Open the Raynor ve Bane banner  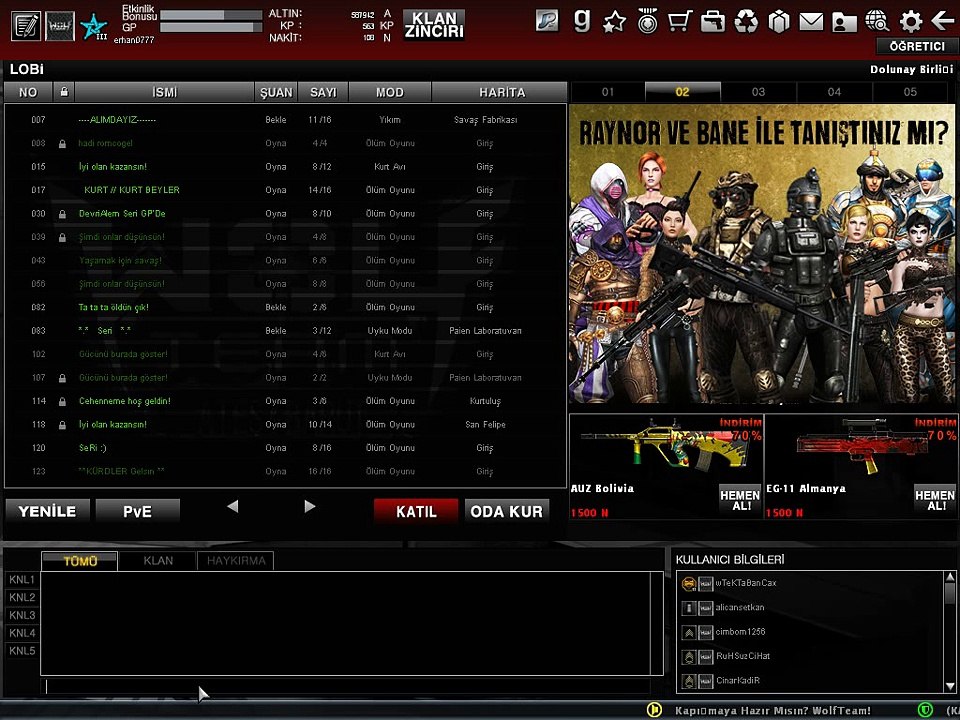click(762, 253)
